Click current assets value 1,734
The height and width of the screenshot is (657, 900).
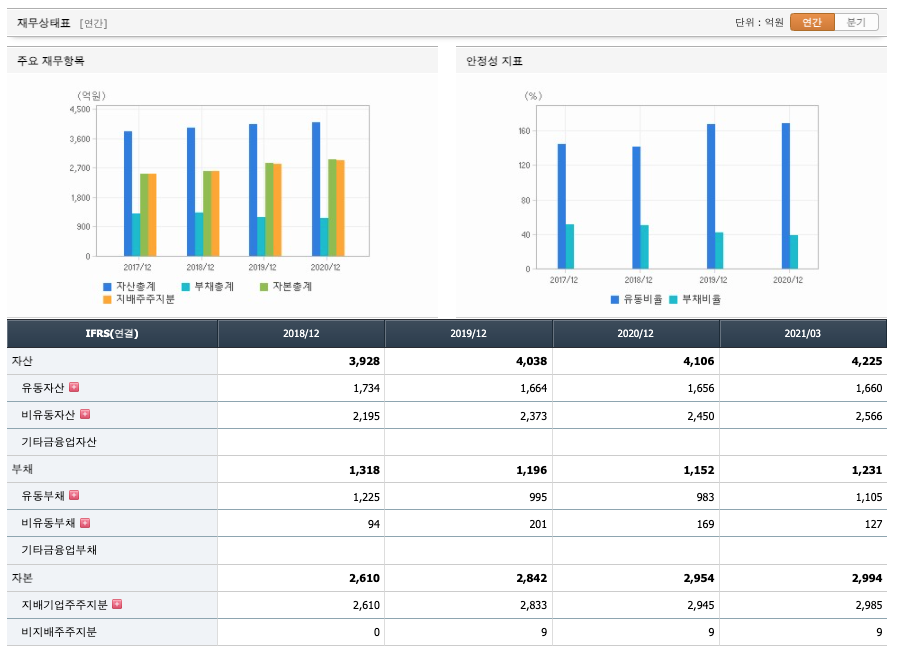tap(366, 388)
